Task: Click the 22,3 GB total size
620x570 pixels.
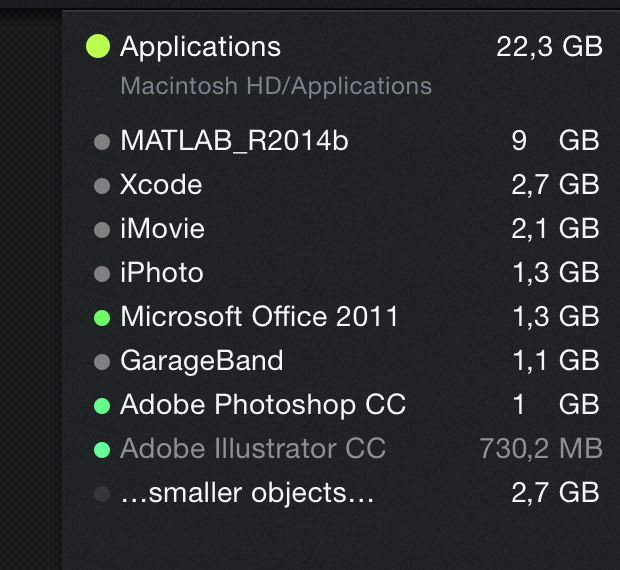Action: [x=550, y=47]
